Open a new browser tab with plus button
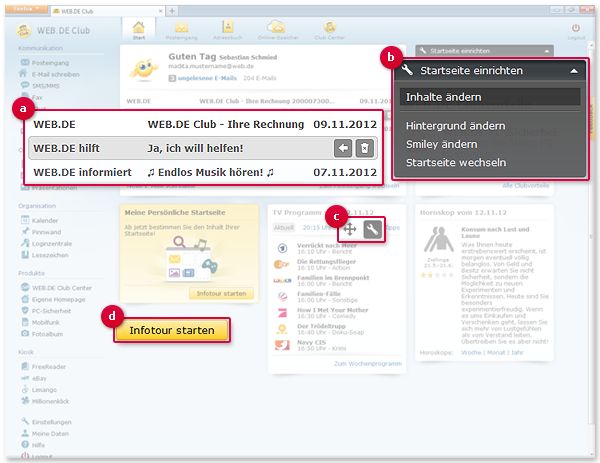This screenshot has height=463, width=600. tap(172, 11)
